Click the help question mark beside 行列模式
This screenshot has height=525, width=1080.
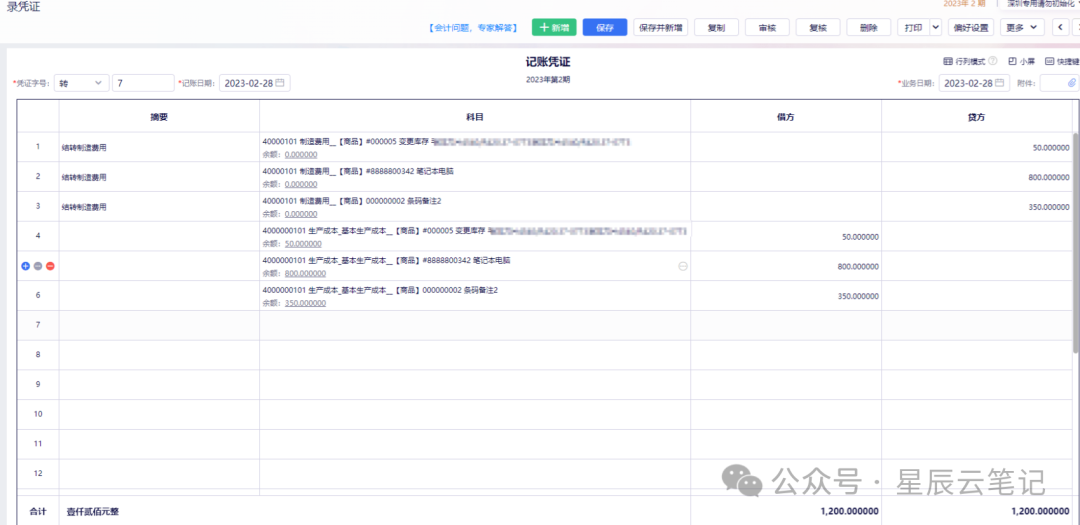pyautogui.click(x=993, y=61)
